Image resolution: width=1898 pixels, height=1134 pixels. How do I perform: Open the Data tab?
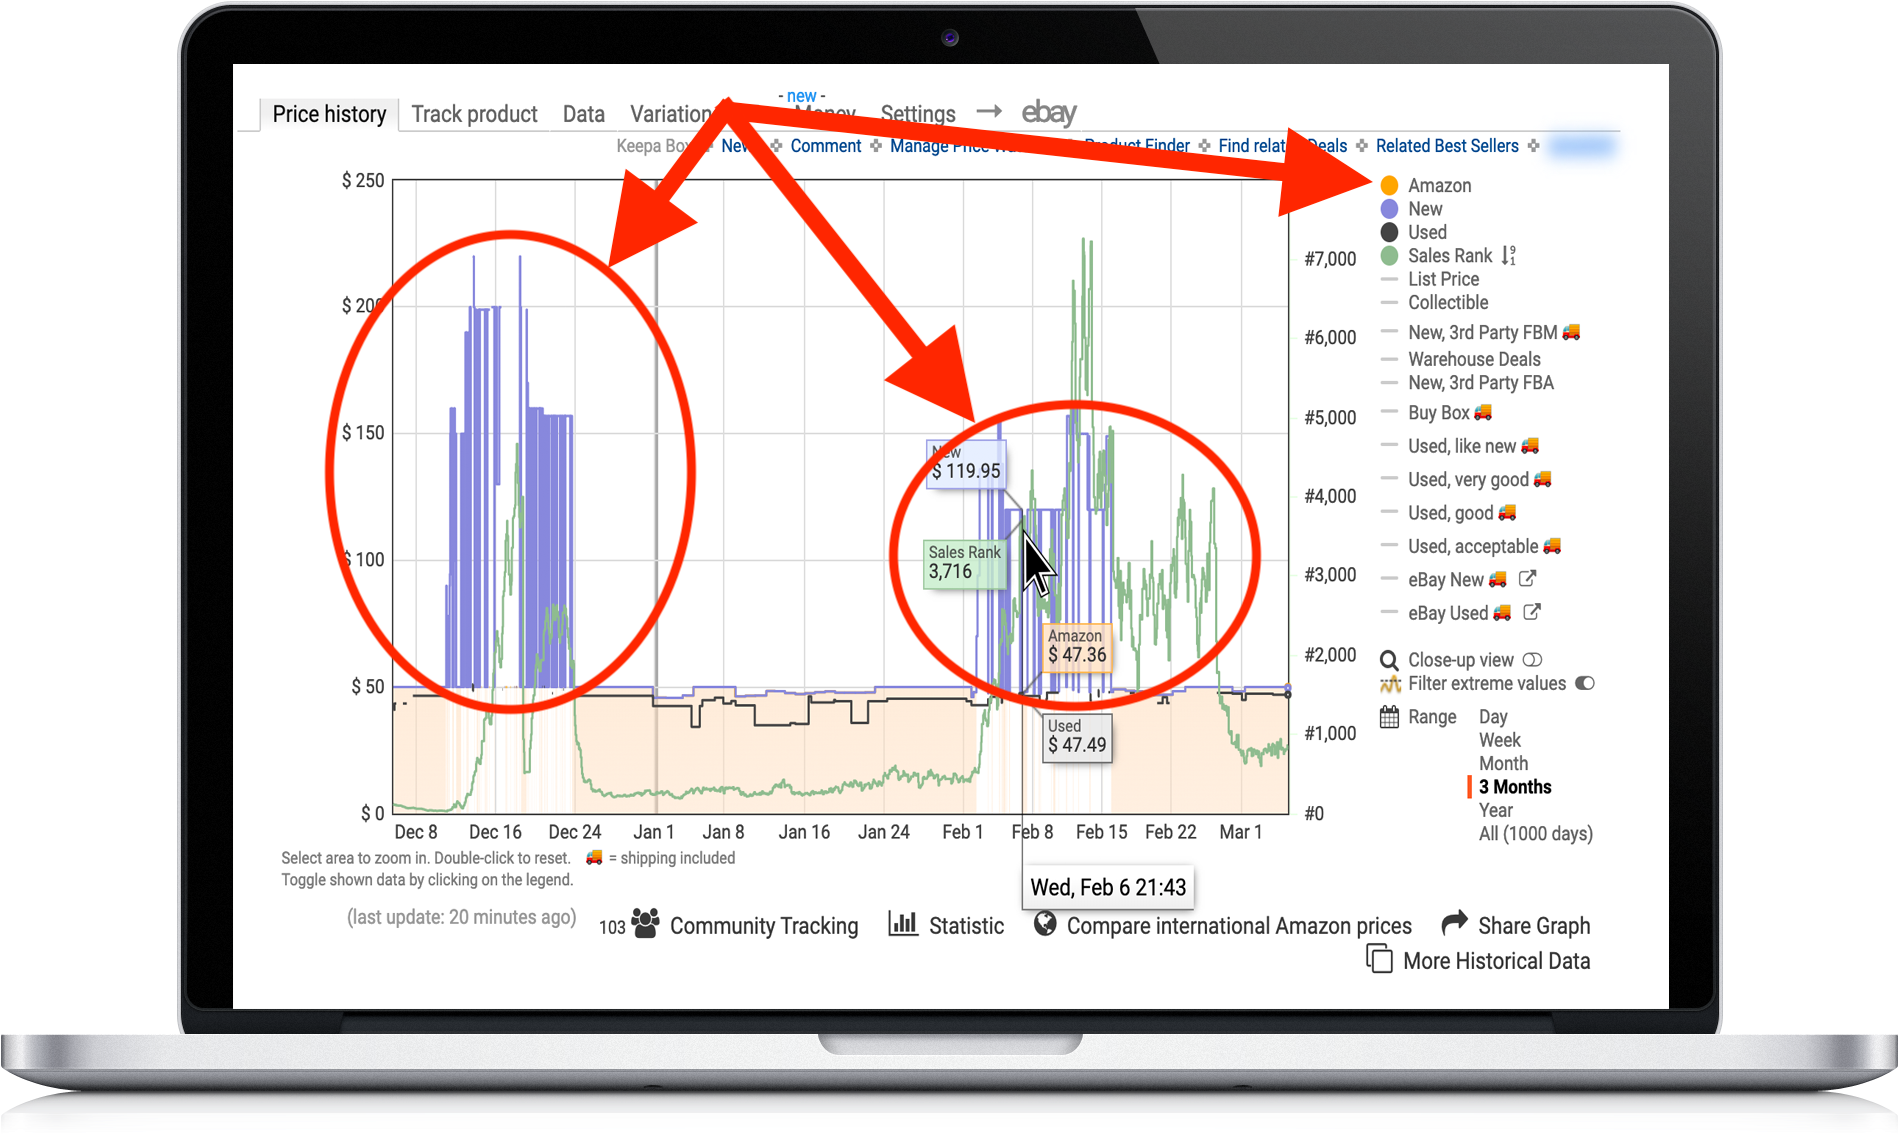pos(583,114)
